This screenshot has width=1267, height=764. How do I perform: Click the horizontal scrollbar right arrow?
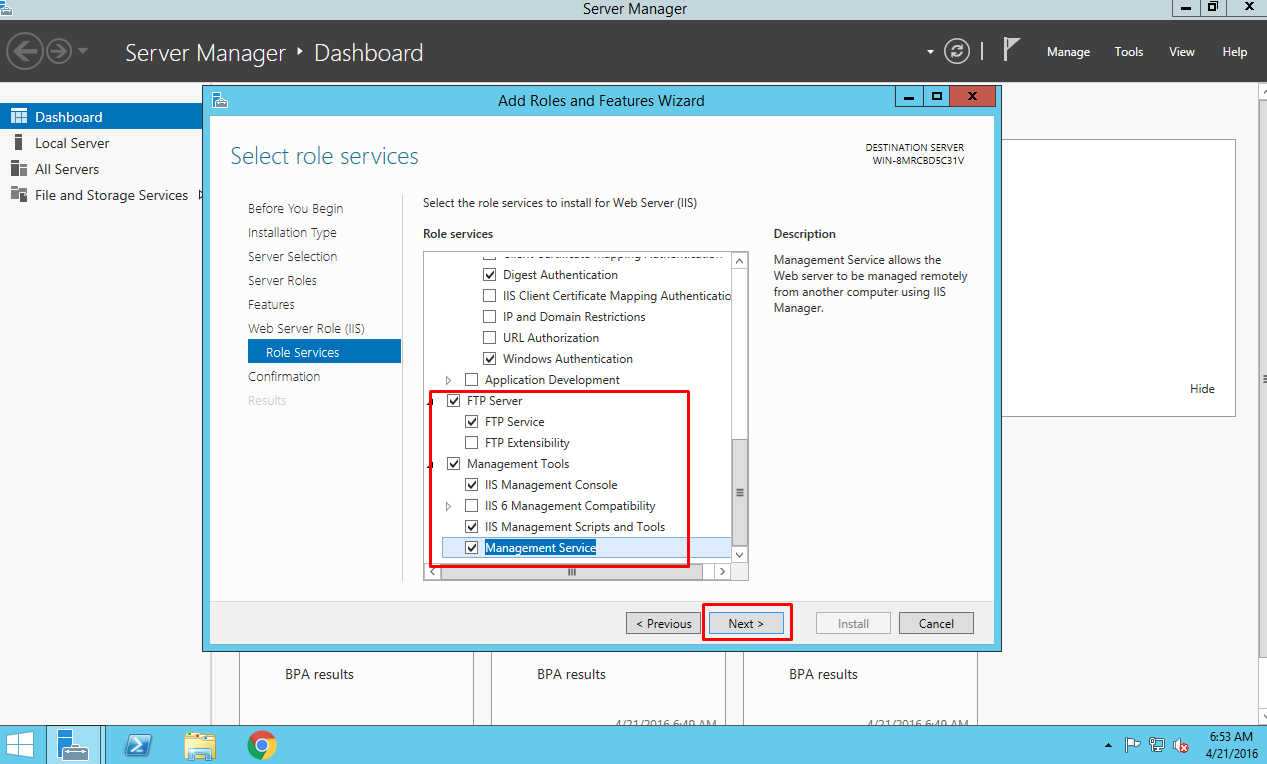723,572
